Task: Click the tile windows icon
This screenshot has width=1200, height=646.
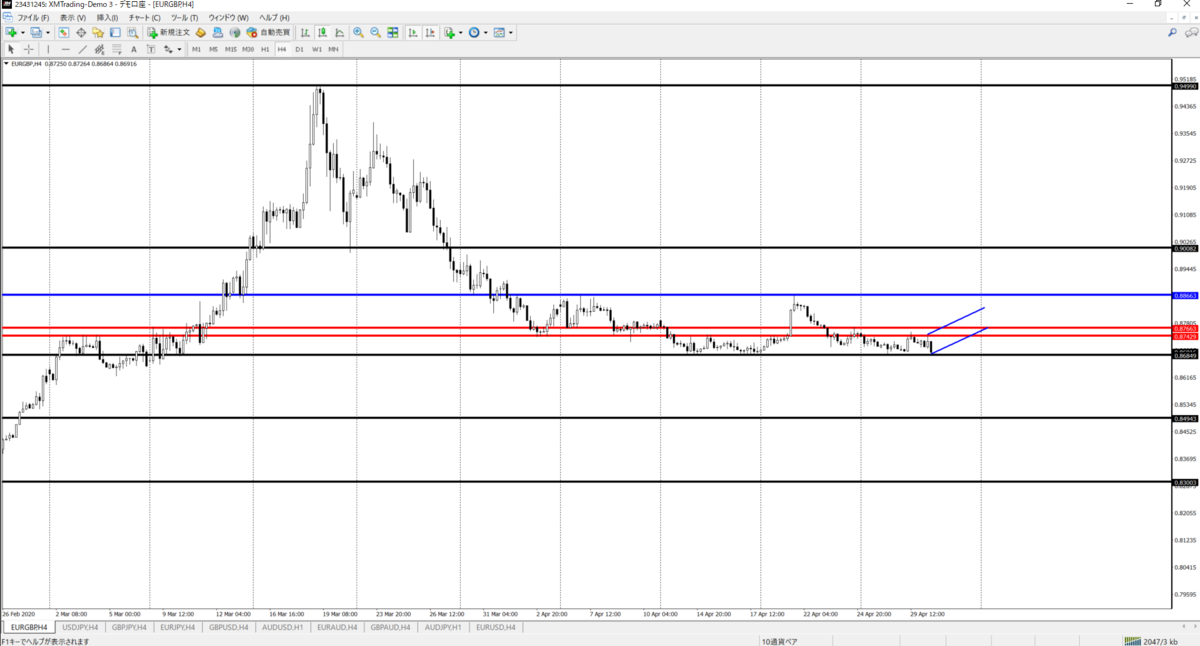Action: tap(393, 32)
